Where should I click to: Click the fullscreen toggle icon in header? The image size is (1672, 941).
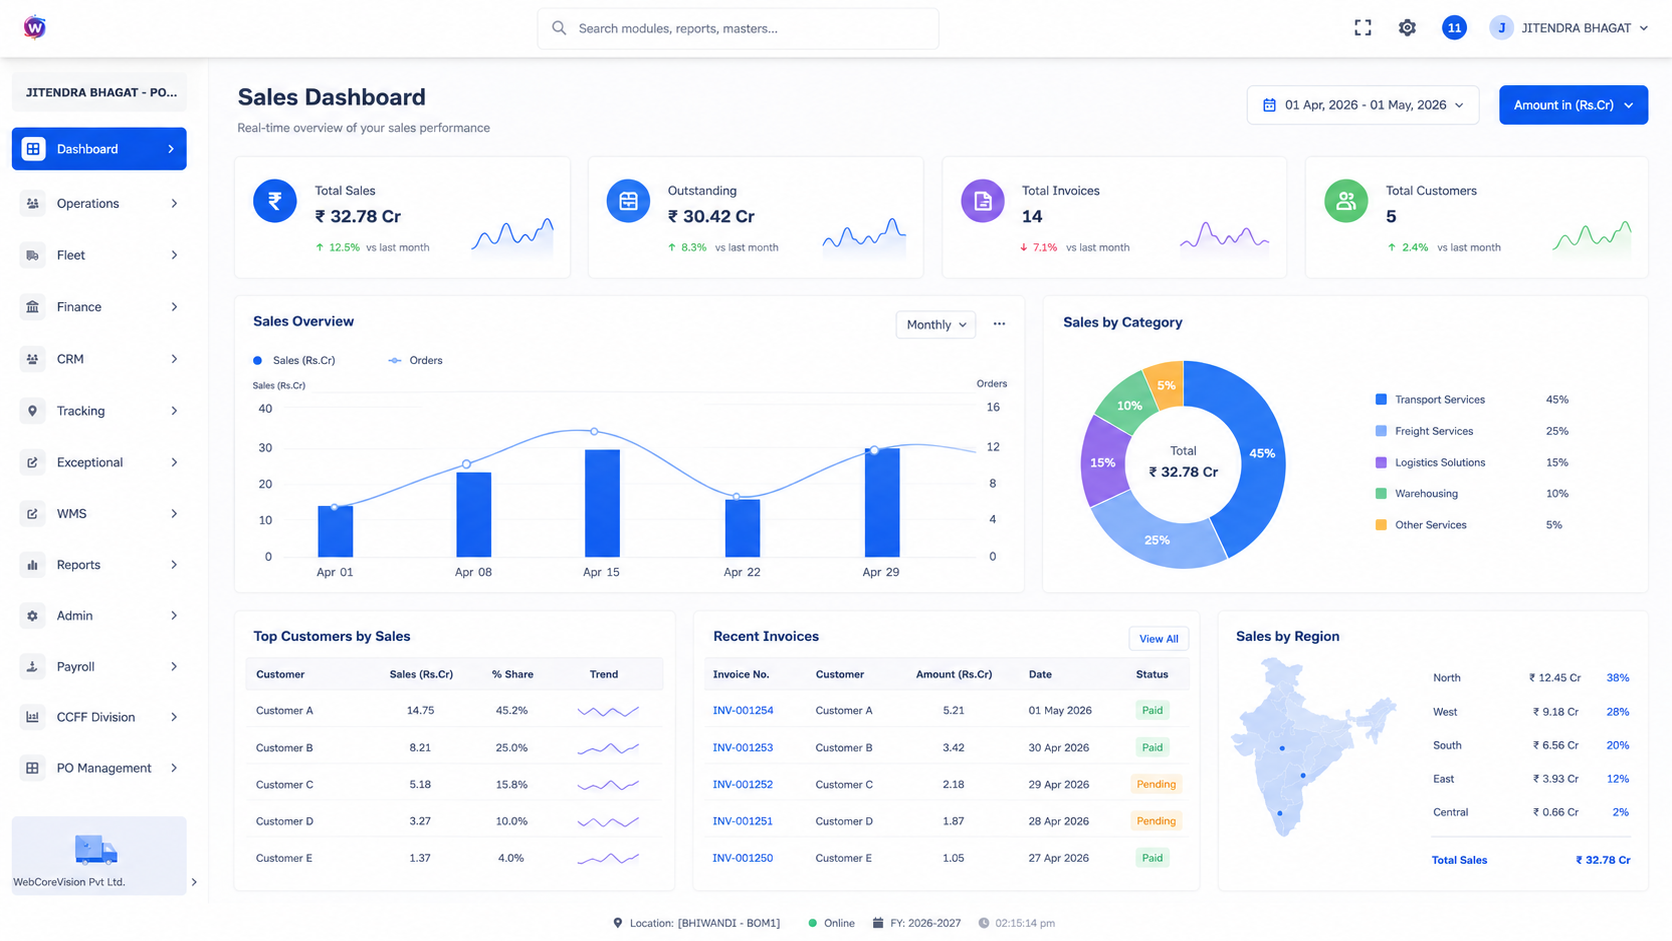click(x=1362, y=28)
